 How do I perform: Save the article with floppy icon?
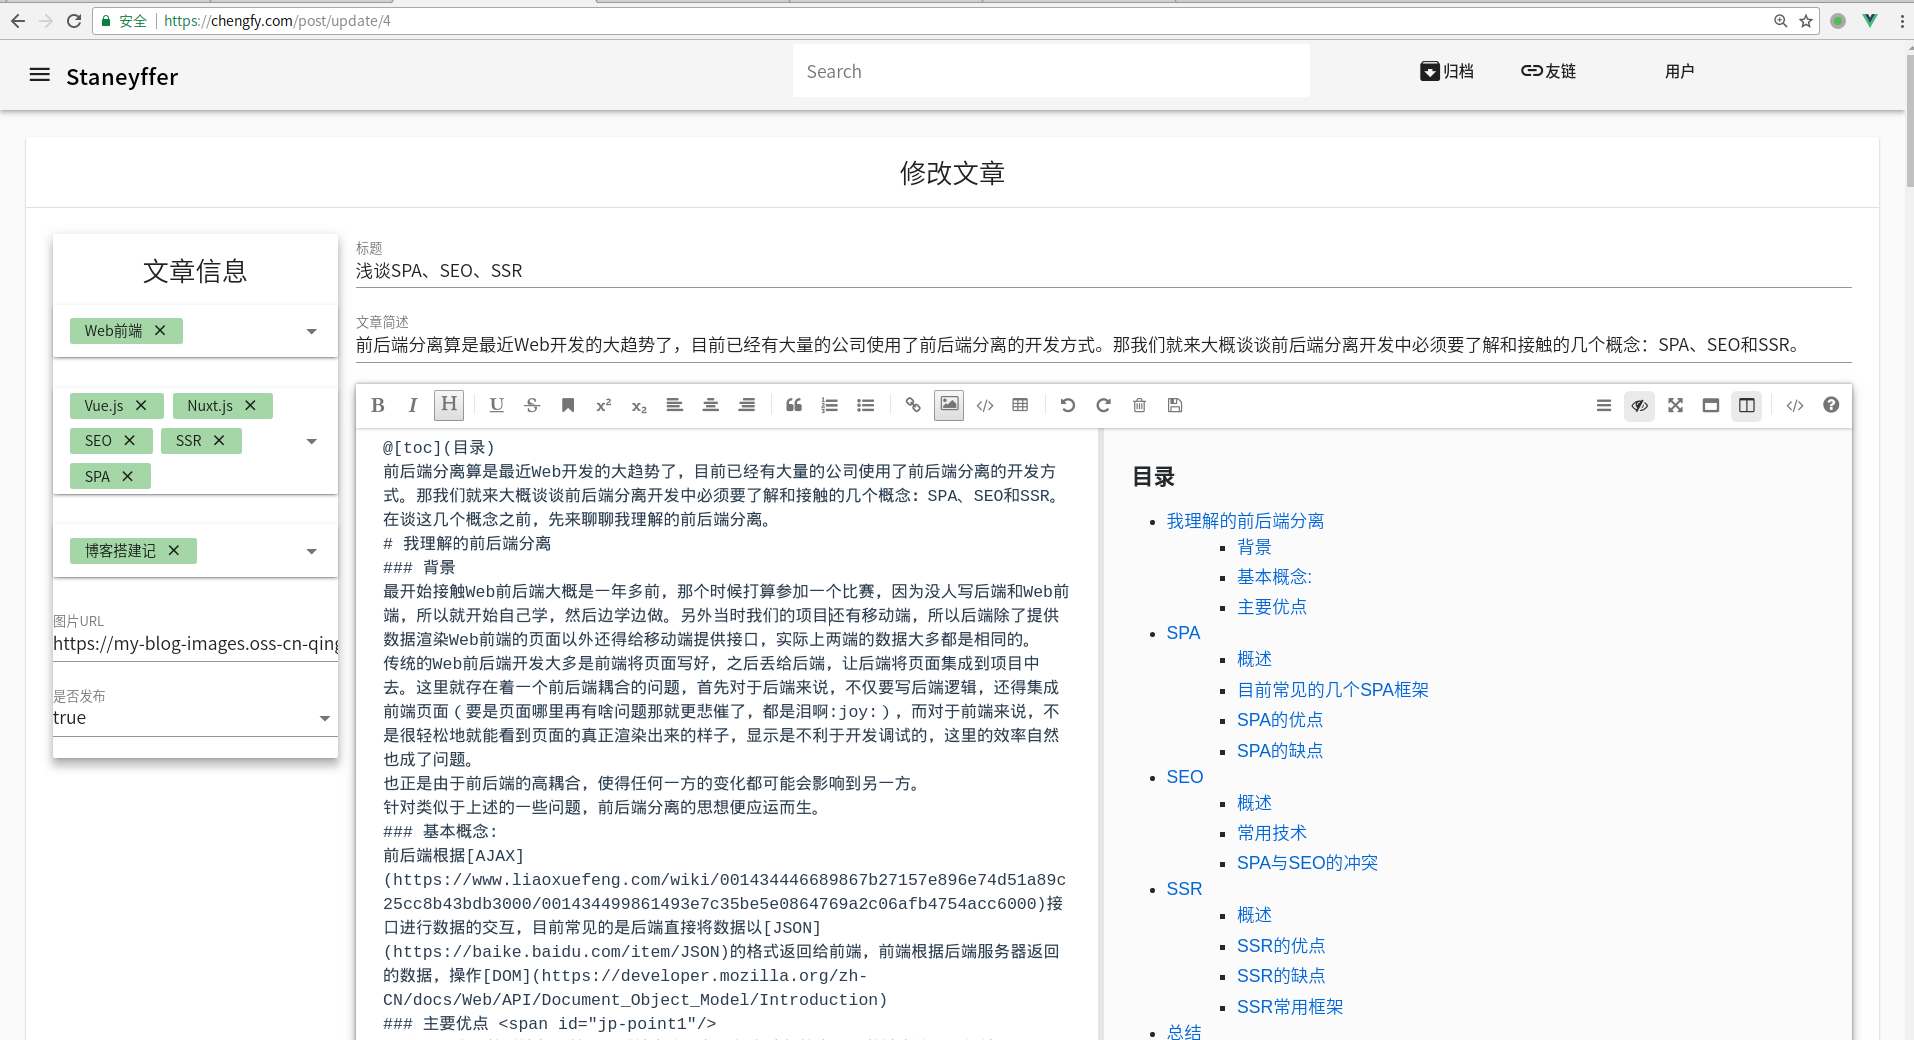tap(1175, 405)
